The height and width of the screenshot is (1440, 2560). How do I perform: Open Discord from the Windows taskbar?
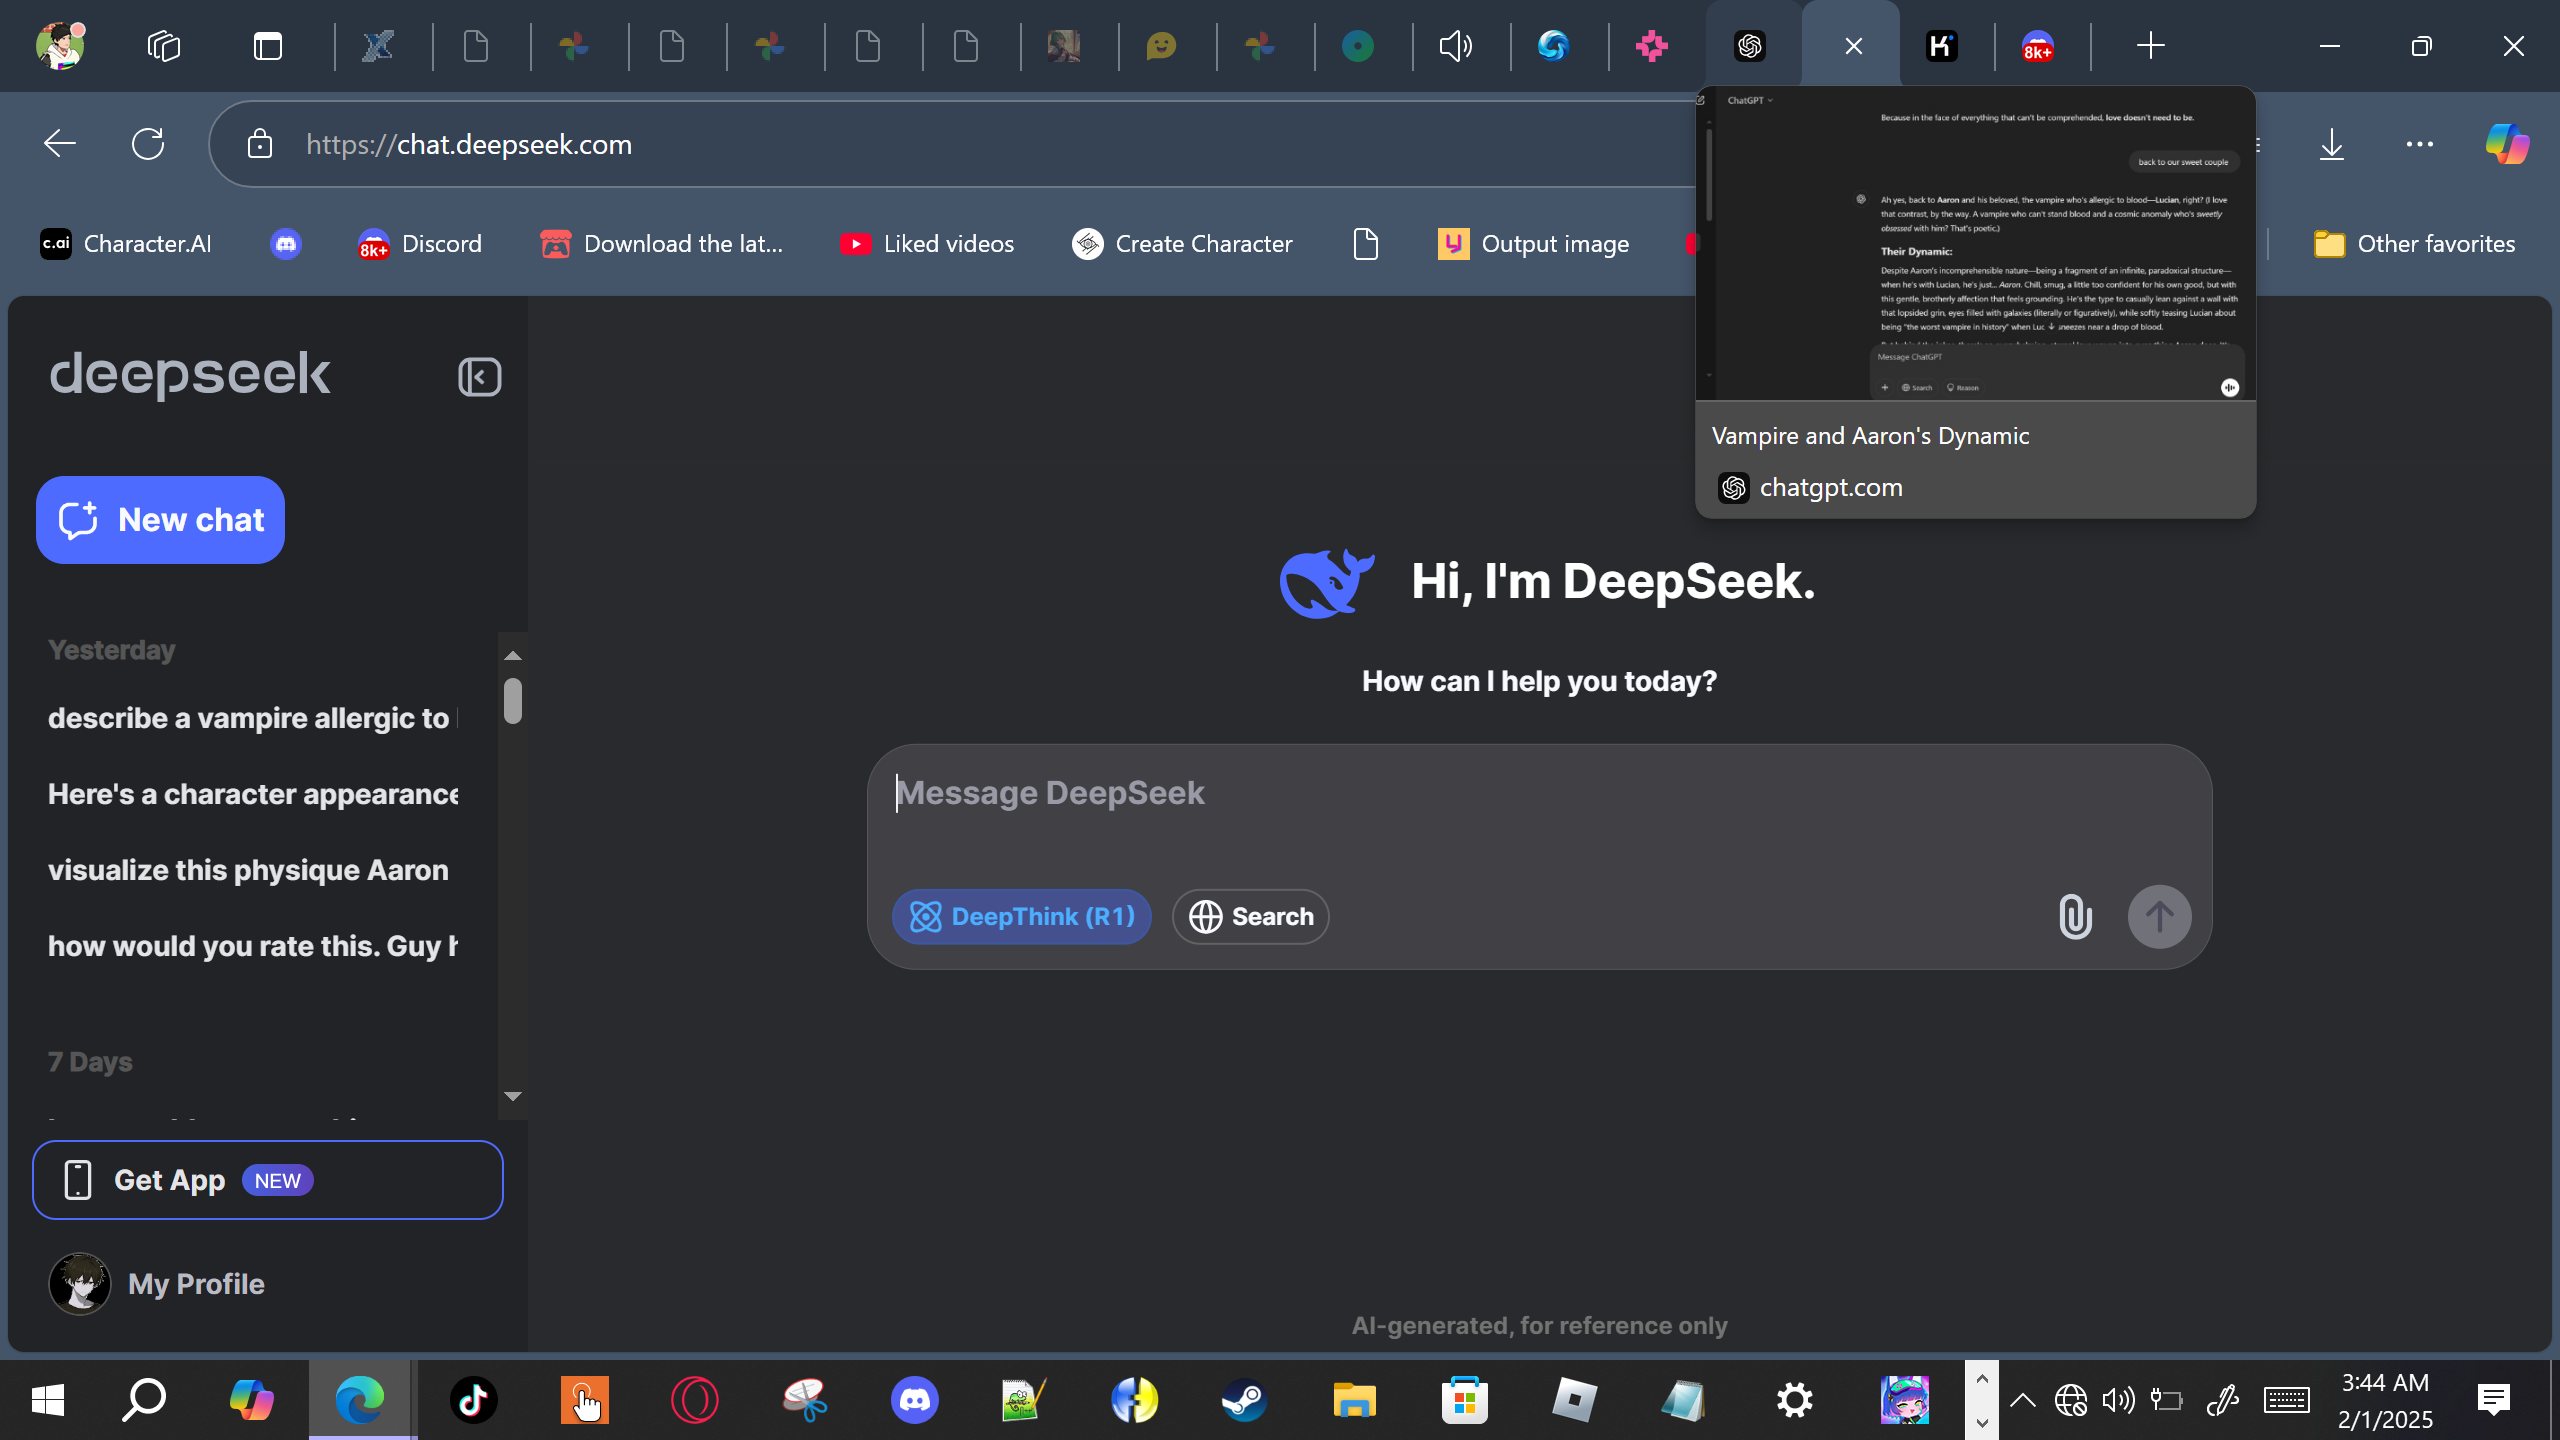pos(914,1399)
